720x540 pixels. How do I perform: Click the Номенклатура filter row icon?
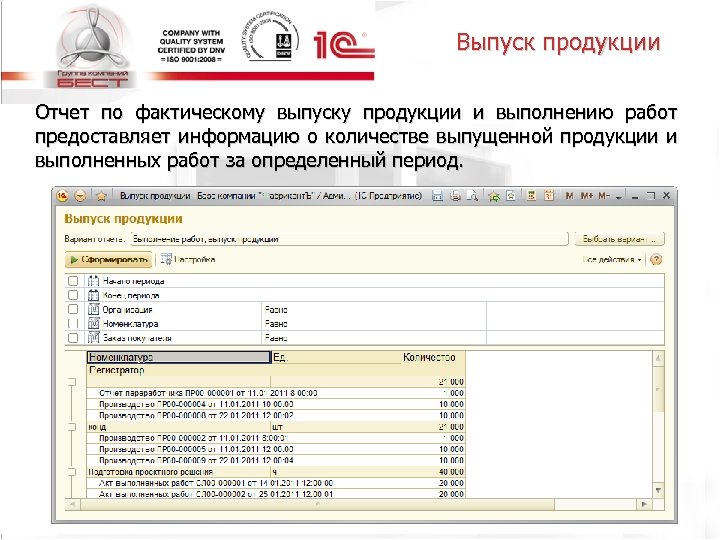(x=93, y=324)
